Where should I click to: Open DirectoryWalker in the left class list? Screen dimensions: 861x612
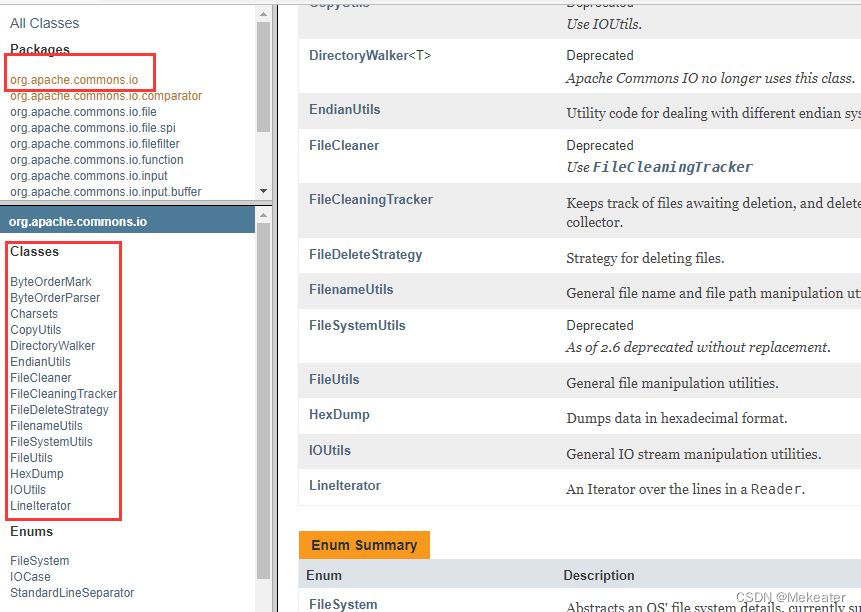click(53, 346)
